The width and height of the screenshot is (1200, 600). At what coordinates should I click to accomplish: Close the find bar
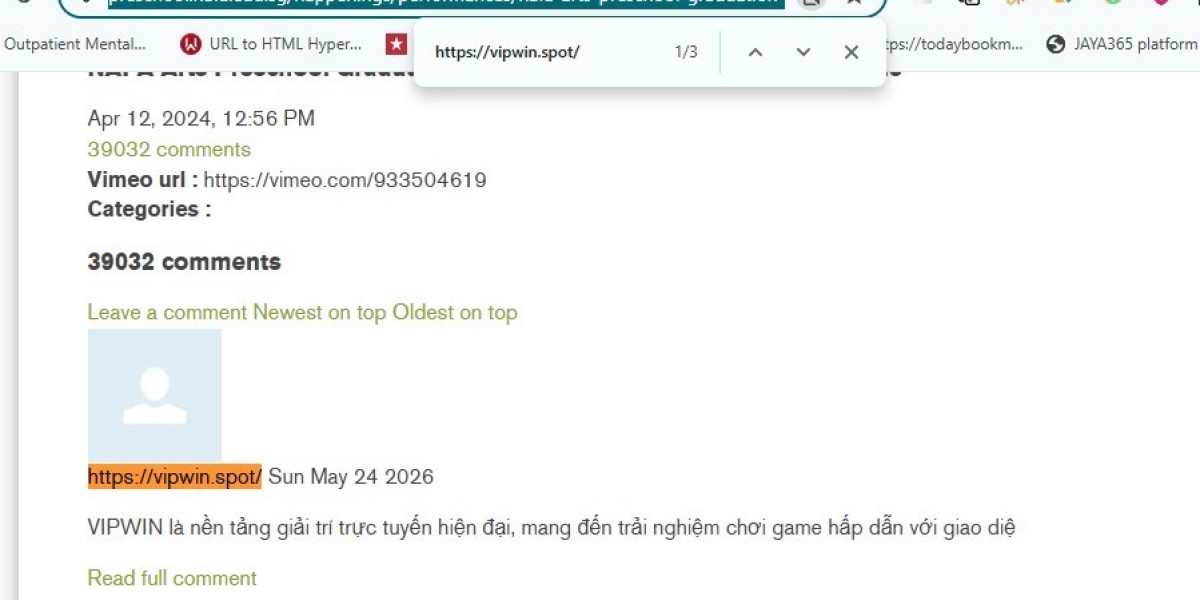tap(851, 52)
